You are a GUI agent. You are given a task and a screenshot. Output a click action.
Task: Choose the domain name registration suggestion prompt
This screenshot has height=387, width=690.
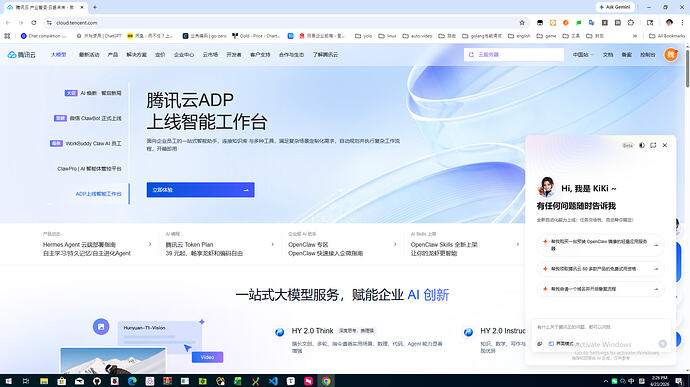[600, 289]
